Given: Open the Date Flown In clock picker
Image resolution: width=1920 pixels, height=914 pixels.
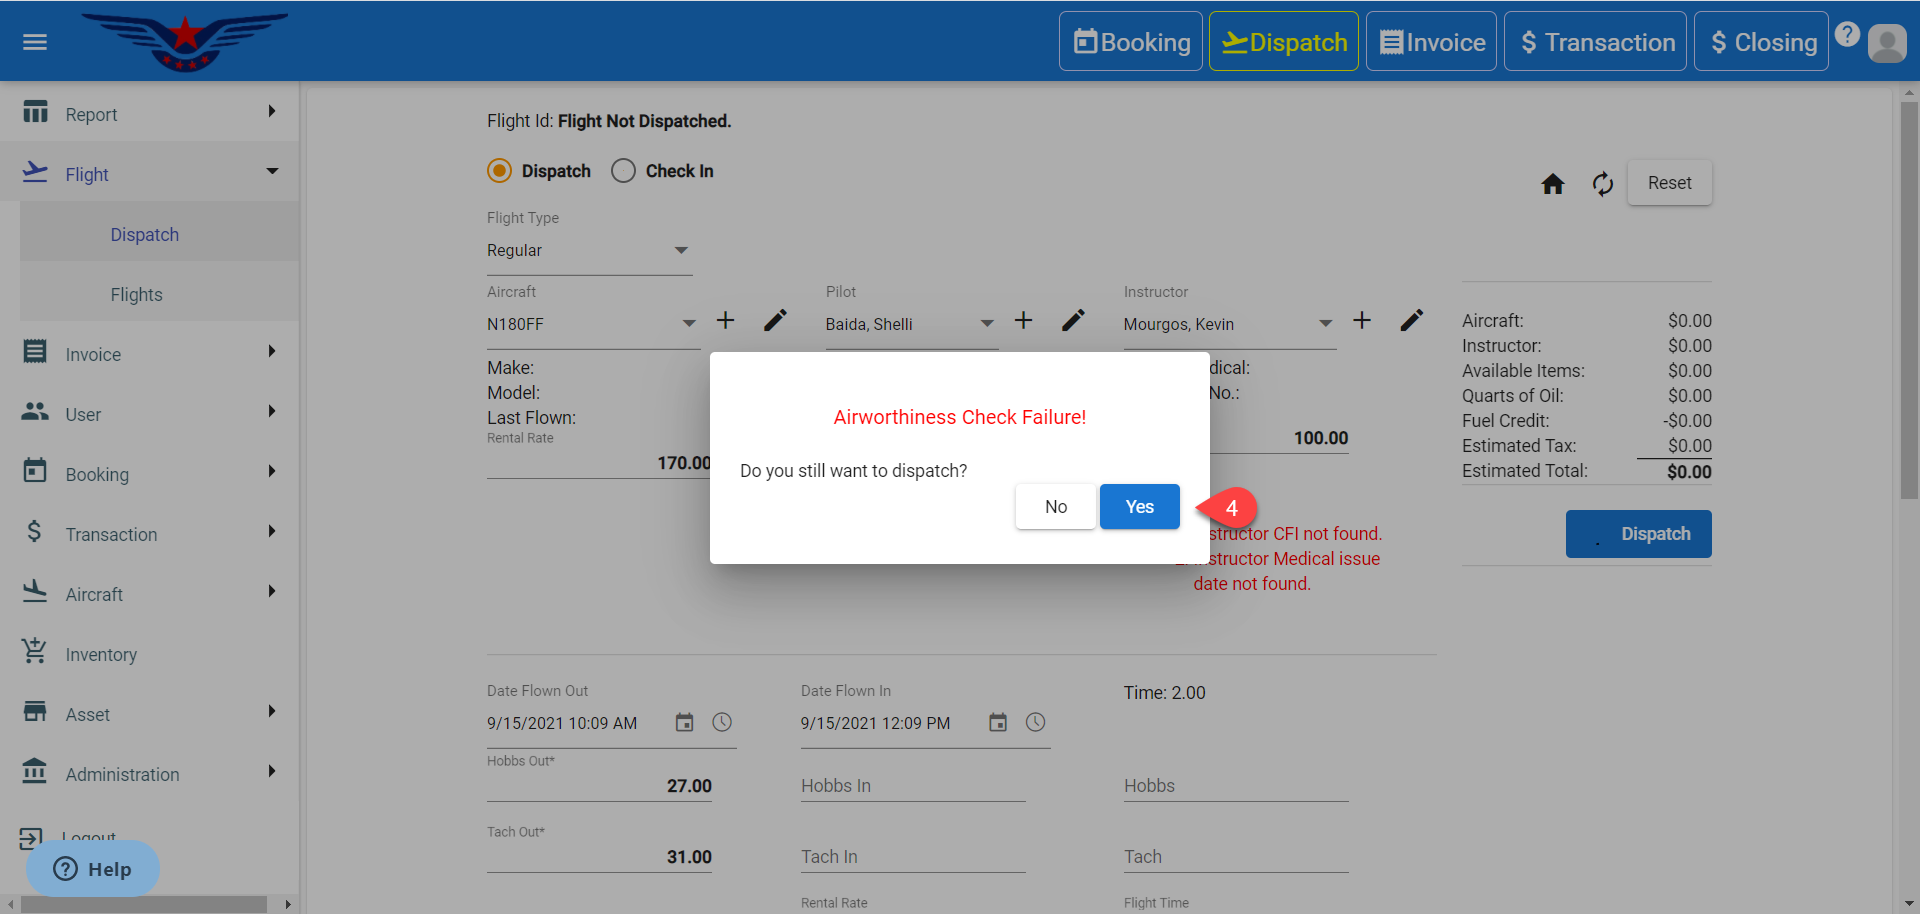Looking at the screenshot, I should [x=1035, y=723].
